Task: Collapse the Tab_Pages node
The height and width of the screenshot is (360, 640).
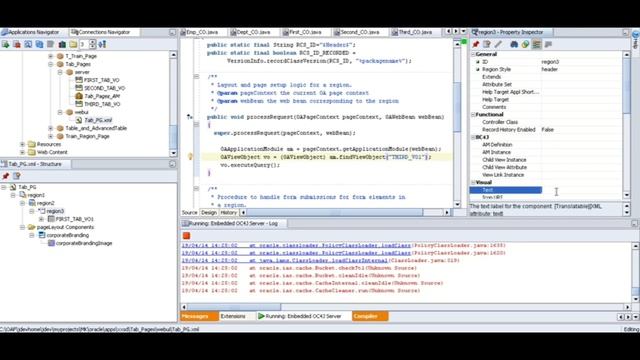Action: click(51, 64)
